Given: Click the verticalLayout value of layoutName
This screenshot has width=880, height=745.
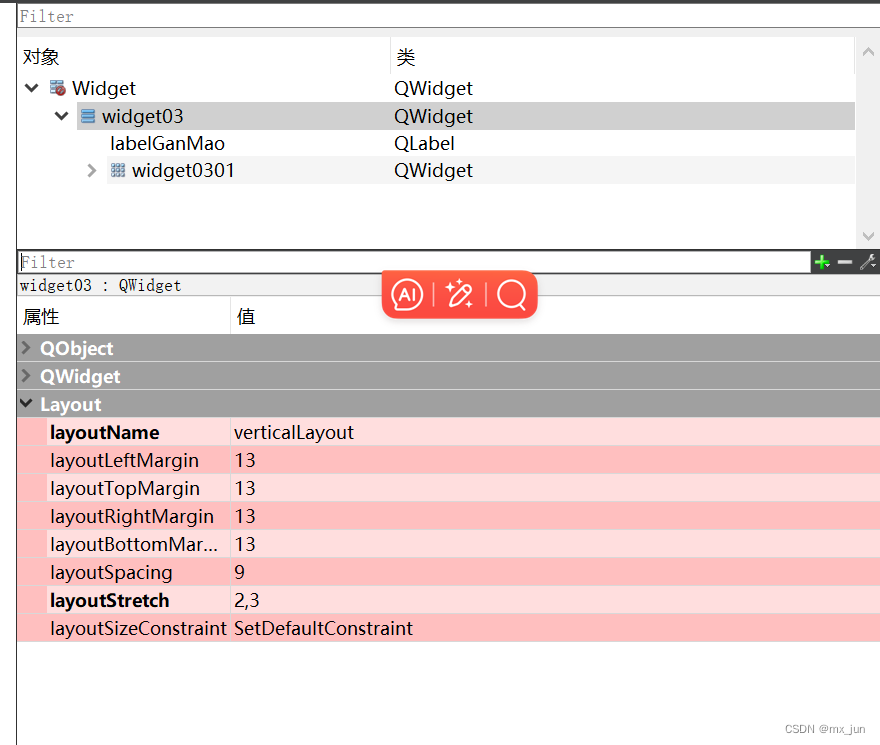Looking at the screenshot, I should 294,432.
